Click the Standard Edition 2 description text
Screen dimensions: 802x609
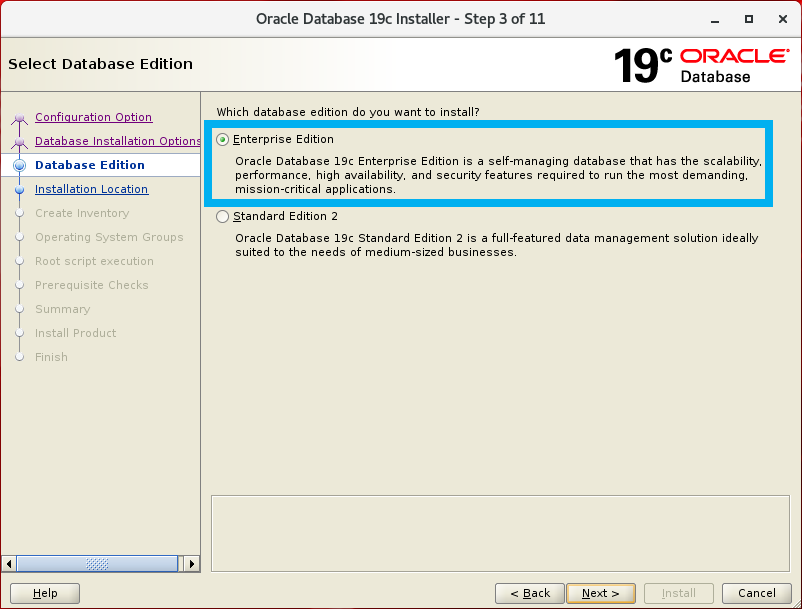pos(497,245)
